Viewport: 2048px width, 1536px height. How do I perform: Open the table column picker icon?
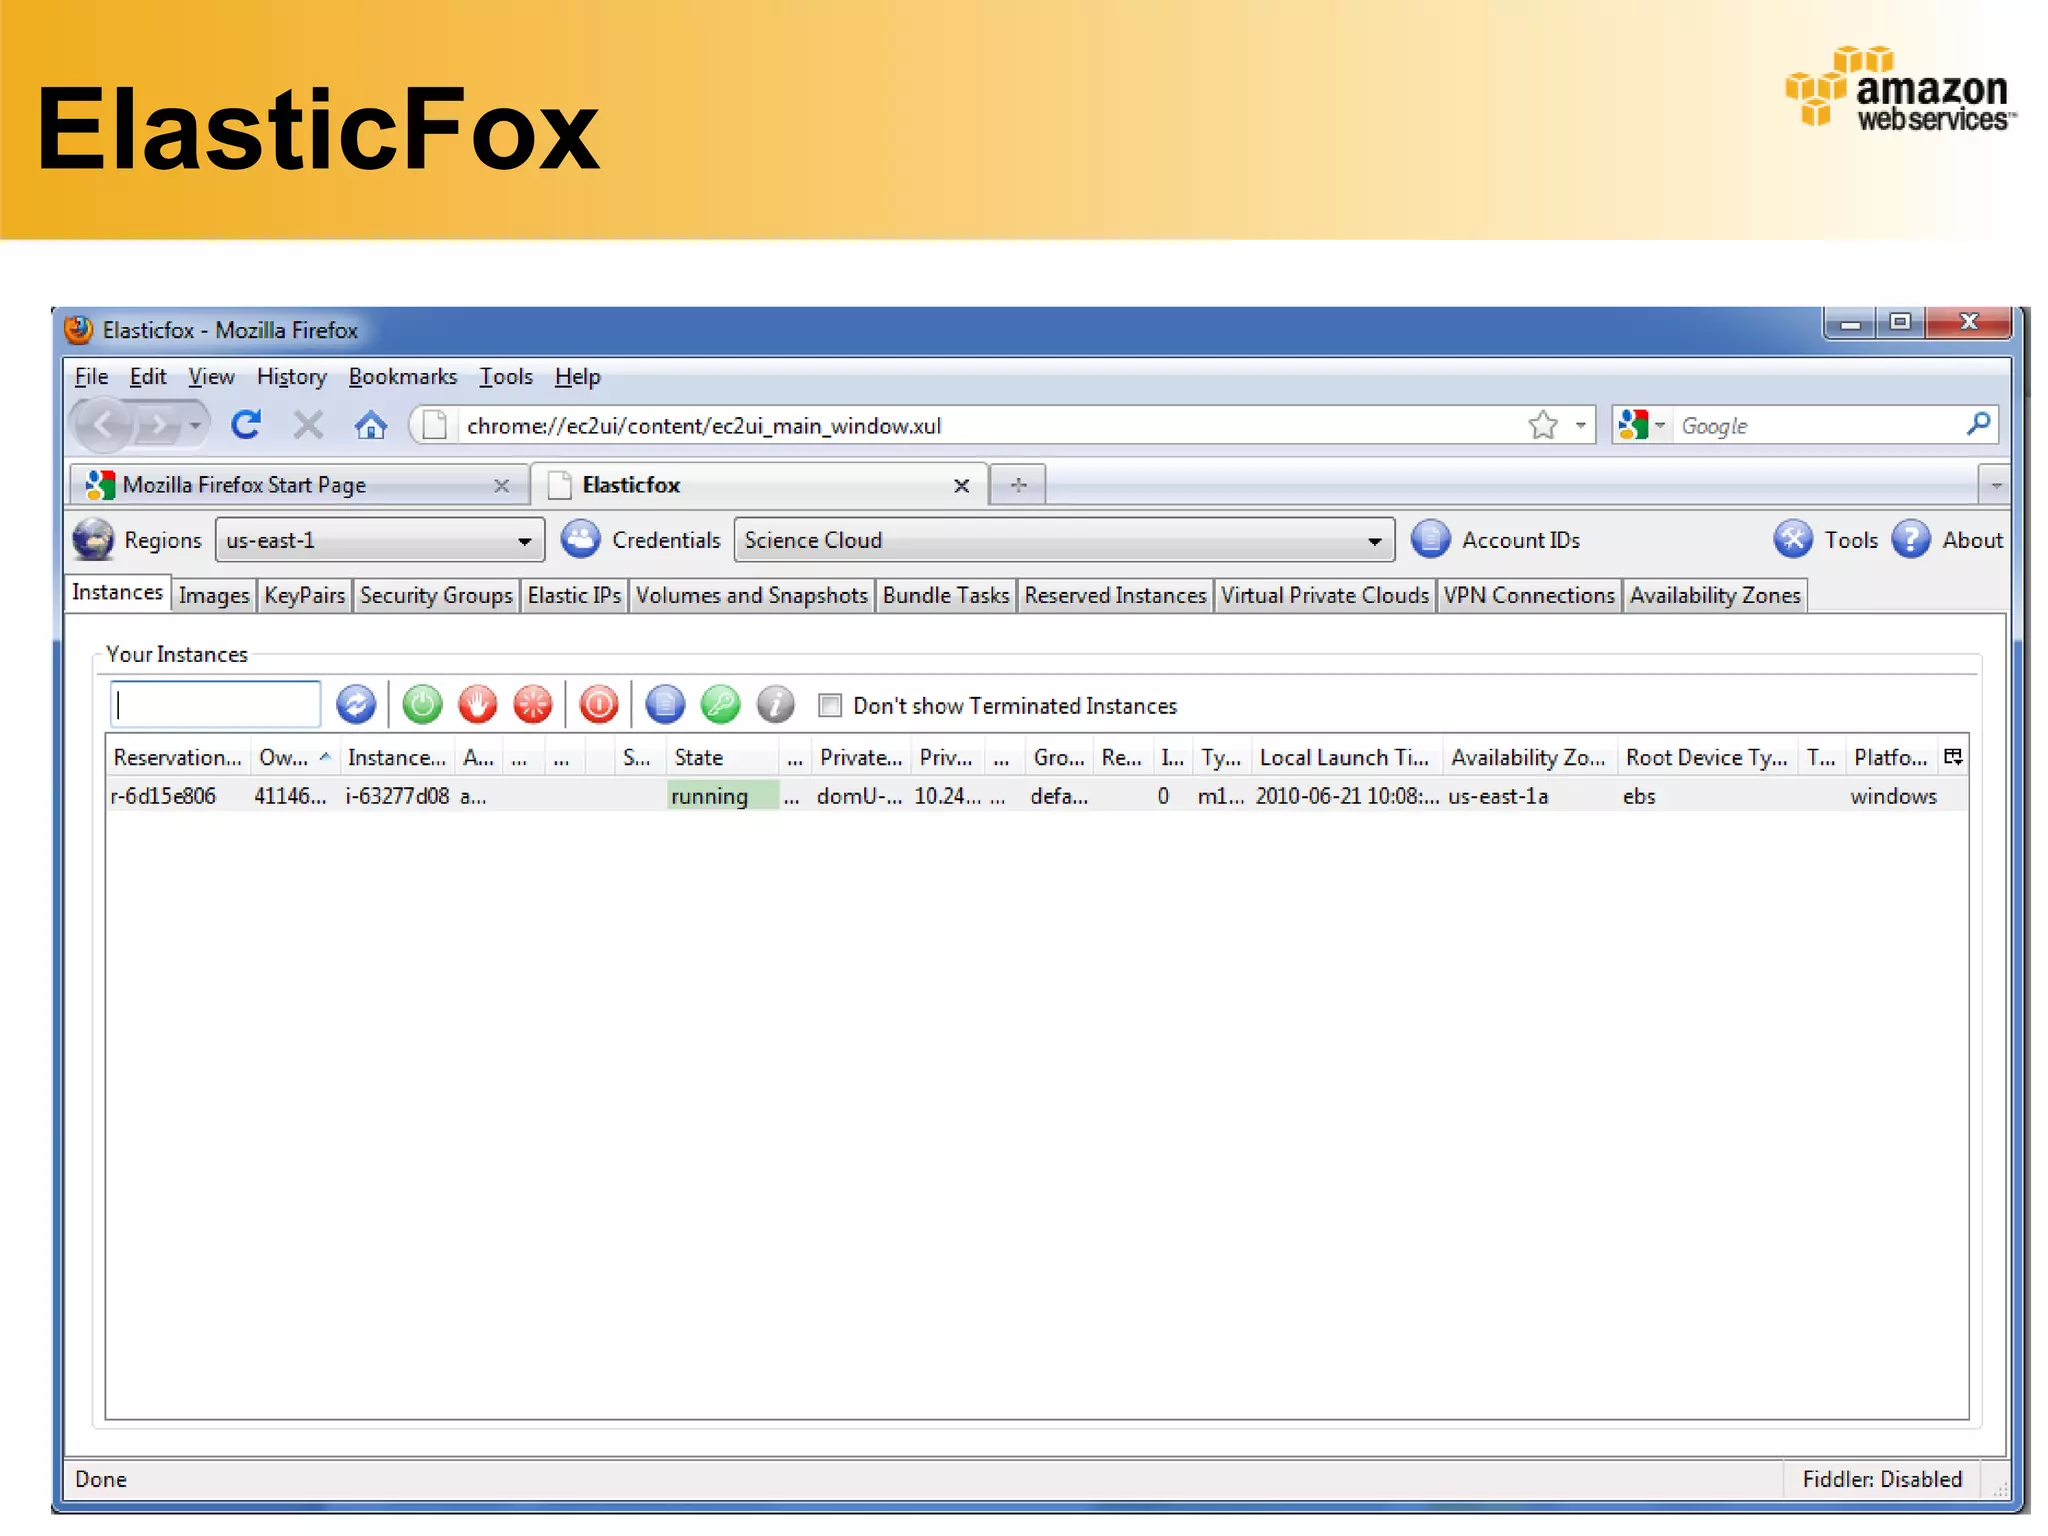tap(1953, 757)
